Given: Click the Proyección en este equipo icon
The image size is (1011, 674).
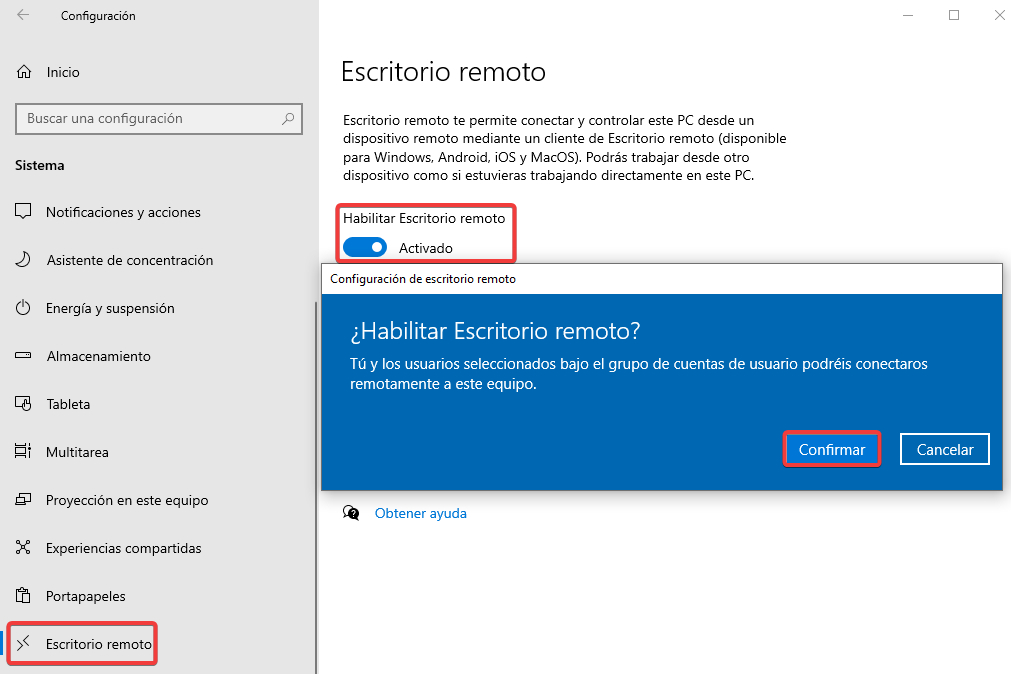Looking at the screenshot, I should pos(24,500).
